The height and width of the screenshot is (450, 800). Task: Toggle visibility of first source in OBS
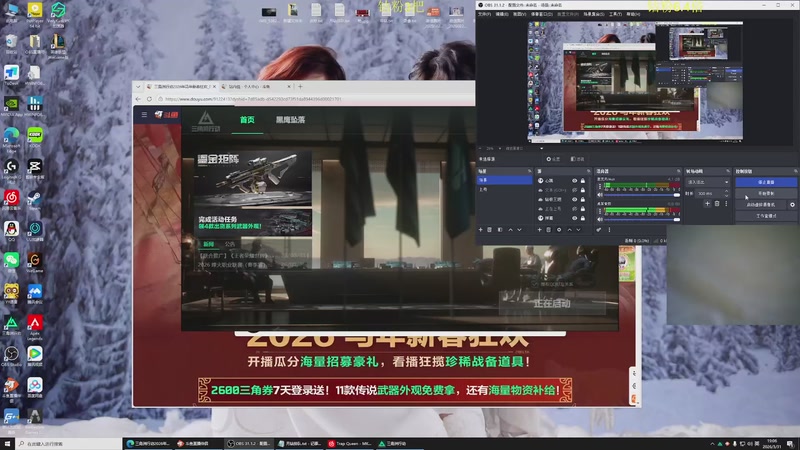(574, 181)
